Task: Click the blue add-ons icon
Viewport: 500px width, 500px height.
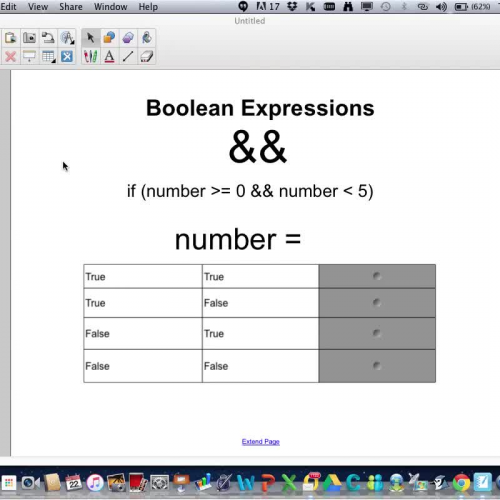Action: (x=67, y=56)
